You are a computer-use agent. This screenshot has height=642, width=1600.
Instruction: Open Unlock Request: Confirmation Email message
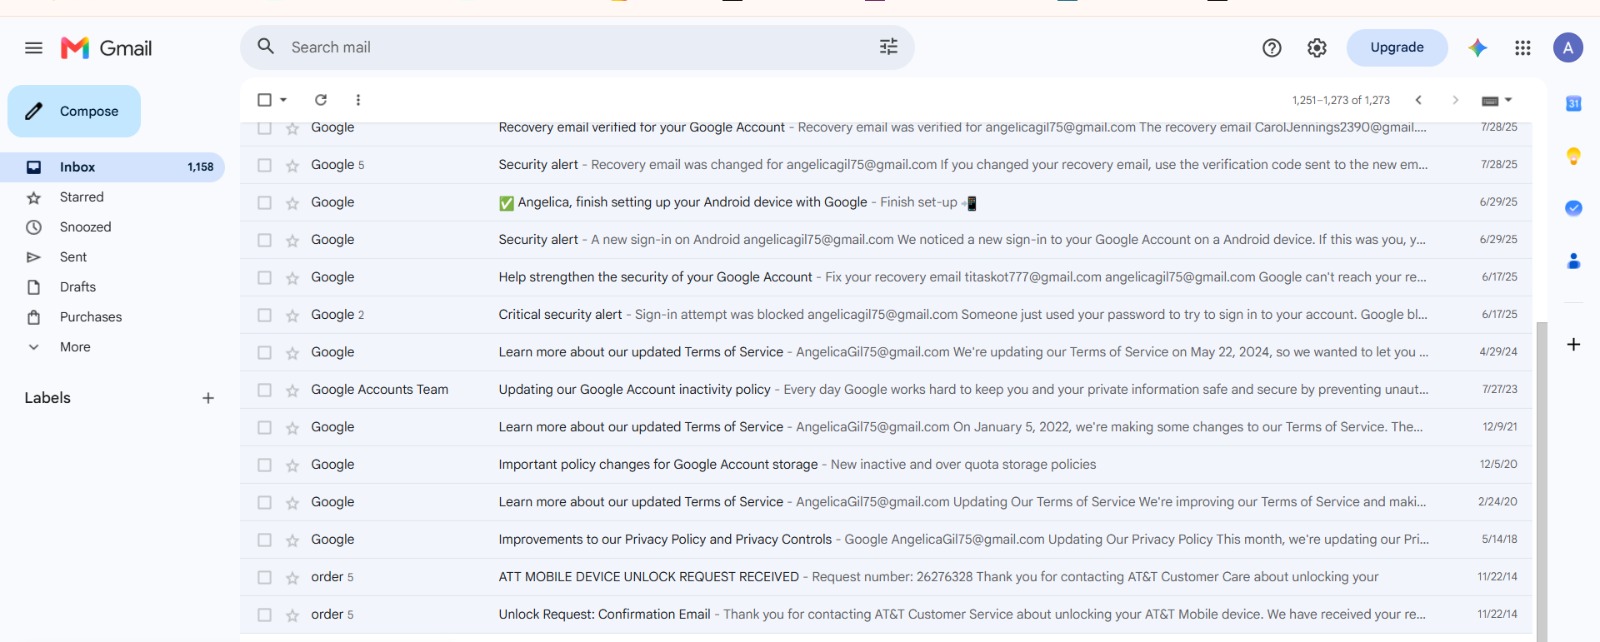(x=886, y=615)
